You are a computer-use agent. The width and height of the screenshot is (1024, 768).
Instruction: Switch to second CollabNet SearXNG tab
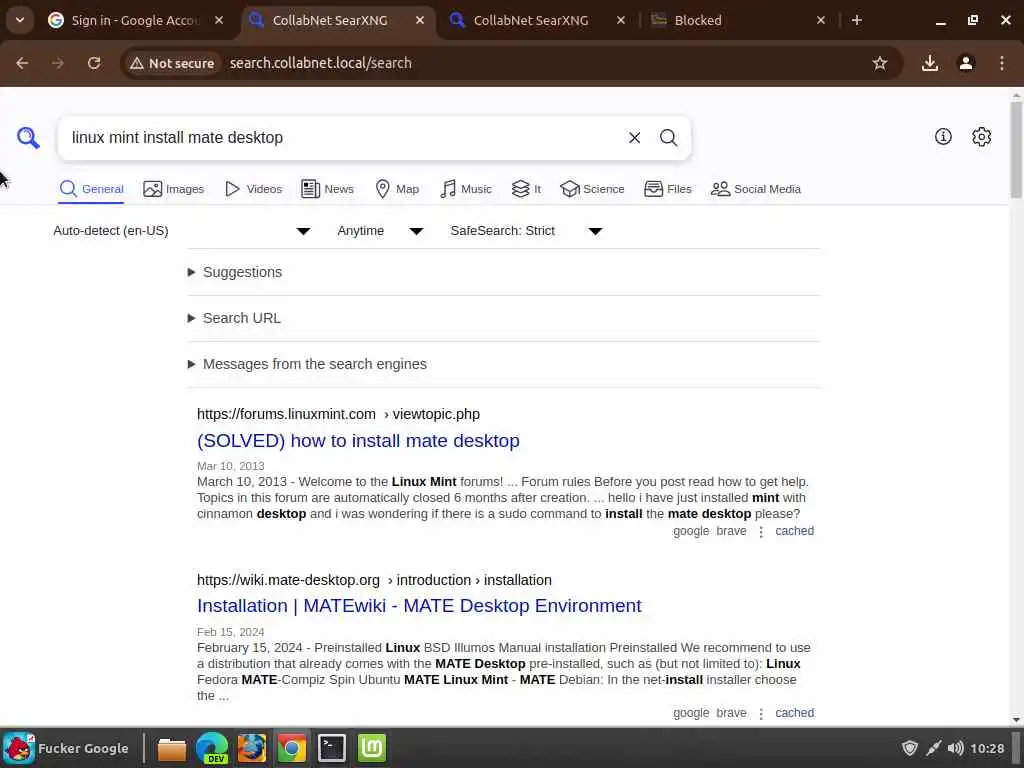[530, 20]
